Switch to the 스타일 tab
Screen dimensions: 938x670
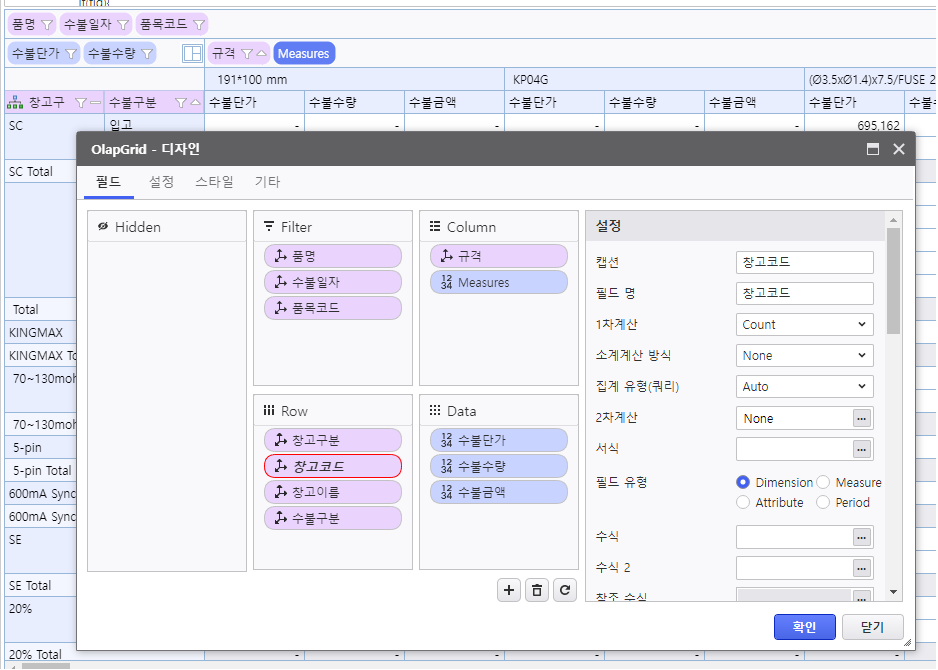tap(214, 182)
